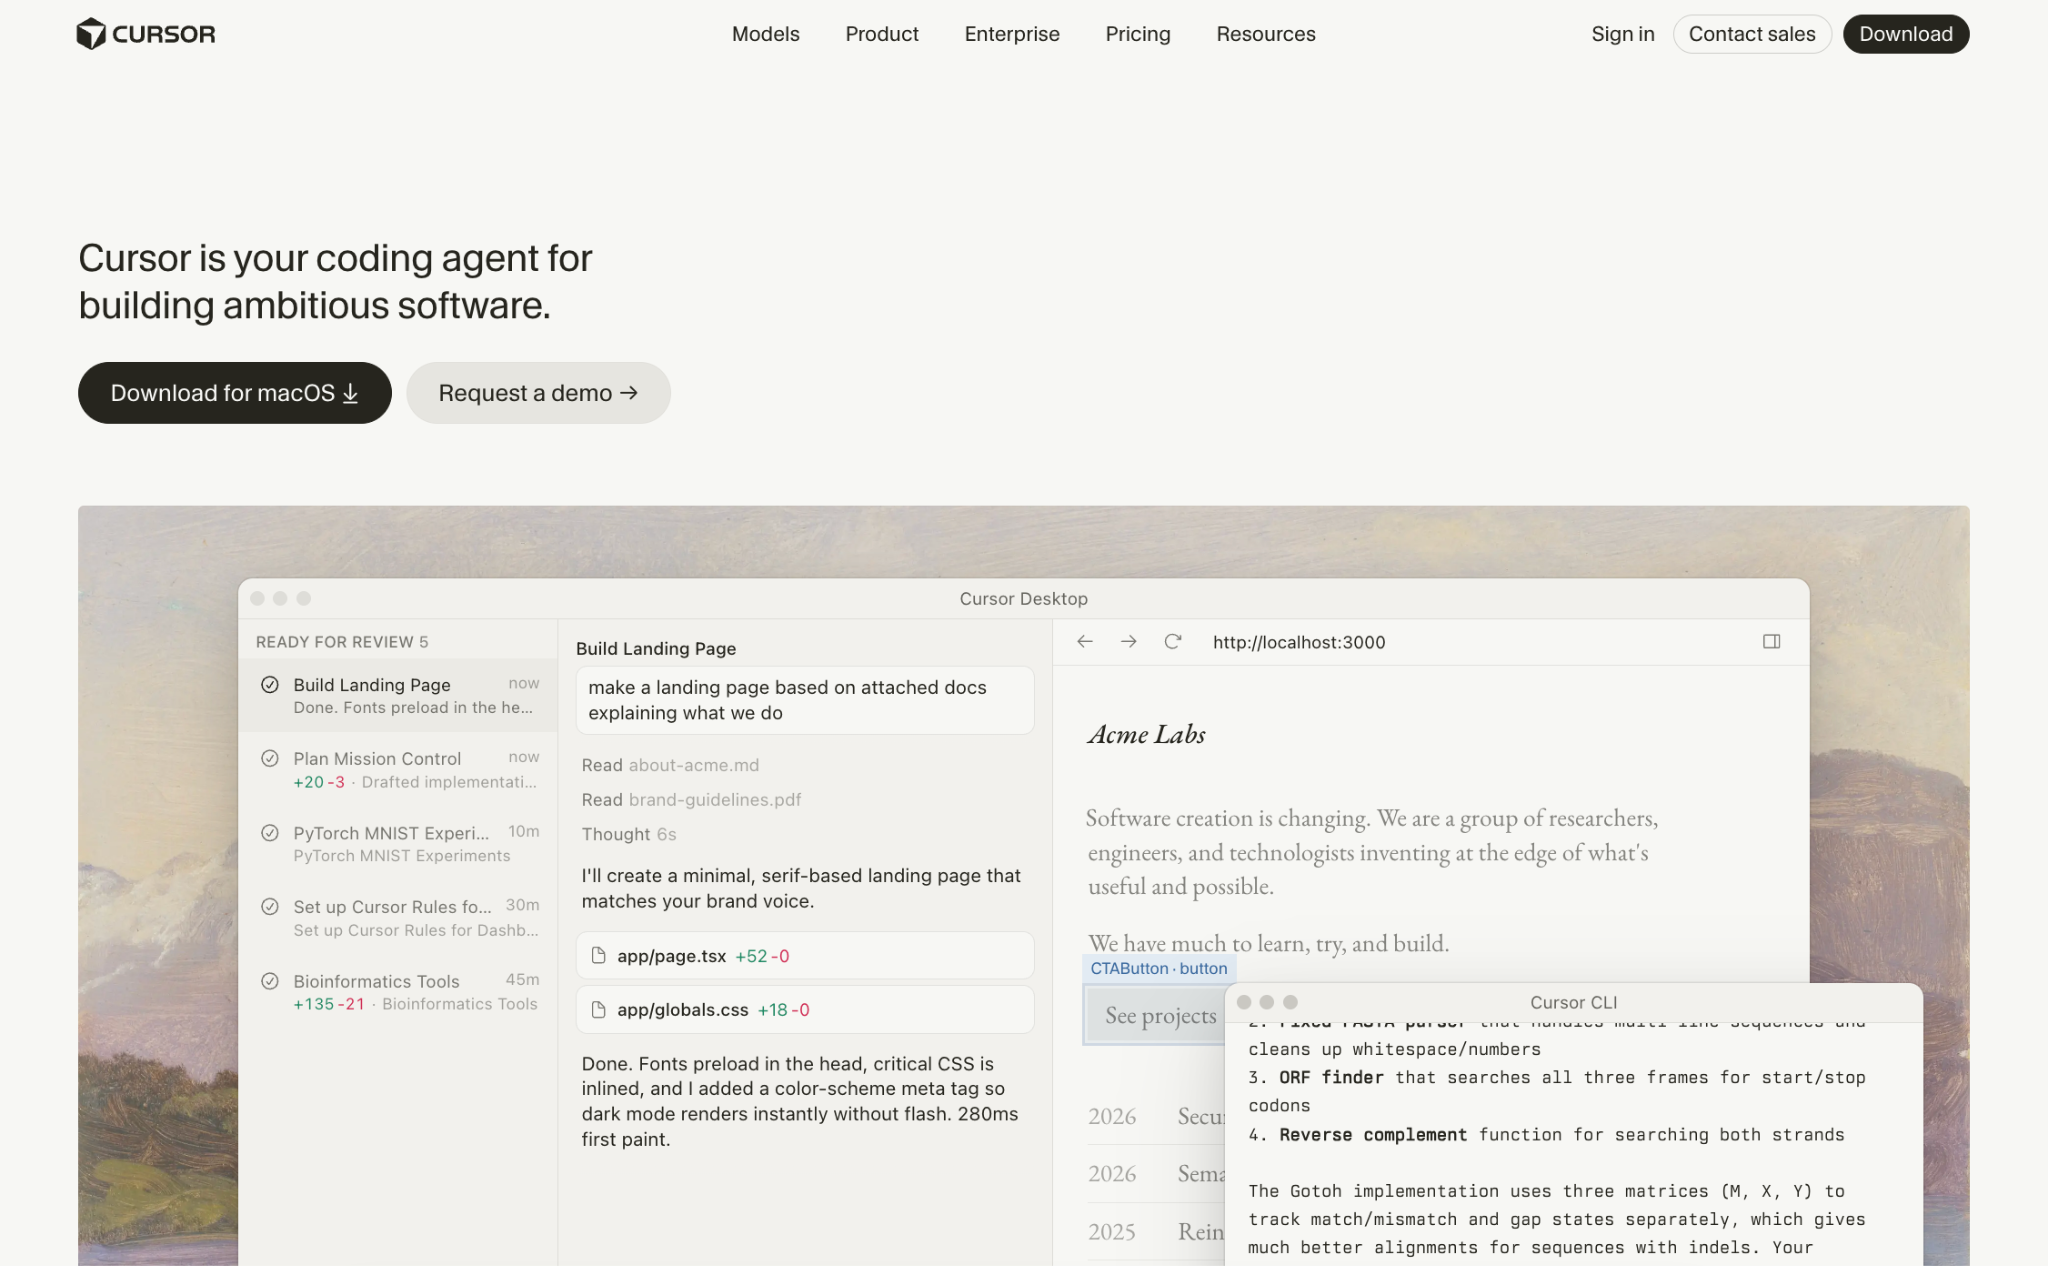Open the Resources menu
Viewport: 2048px width, 1266px height.
pos(1266,34)
